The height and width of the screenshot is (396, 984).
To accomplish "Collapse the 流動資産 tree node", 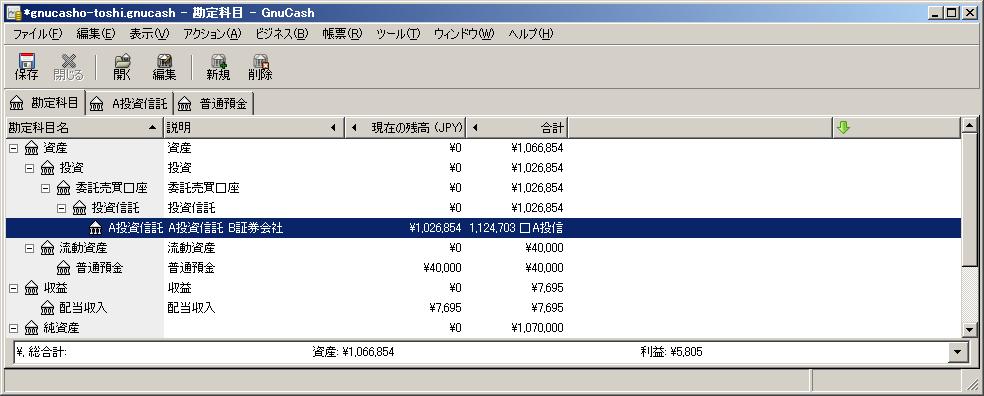I will (29, 249).
